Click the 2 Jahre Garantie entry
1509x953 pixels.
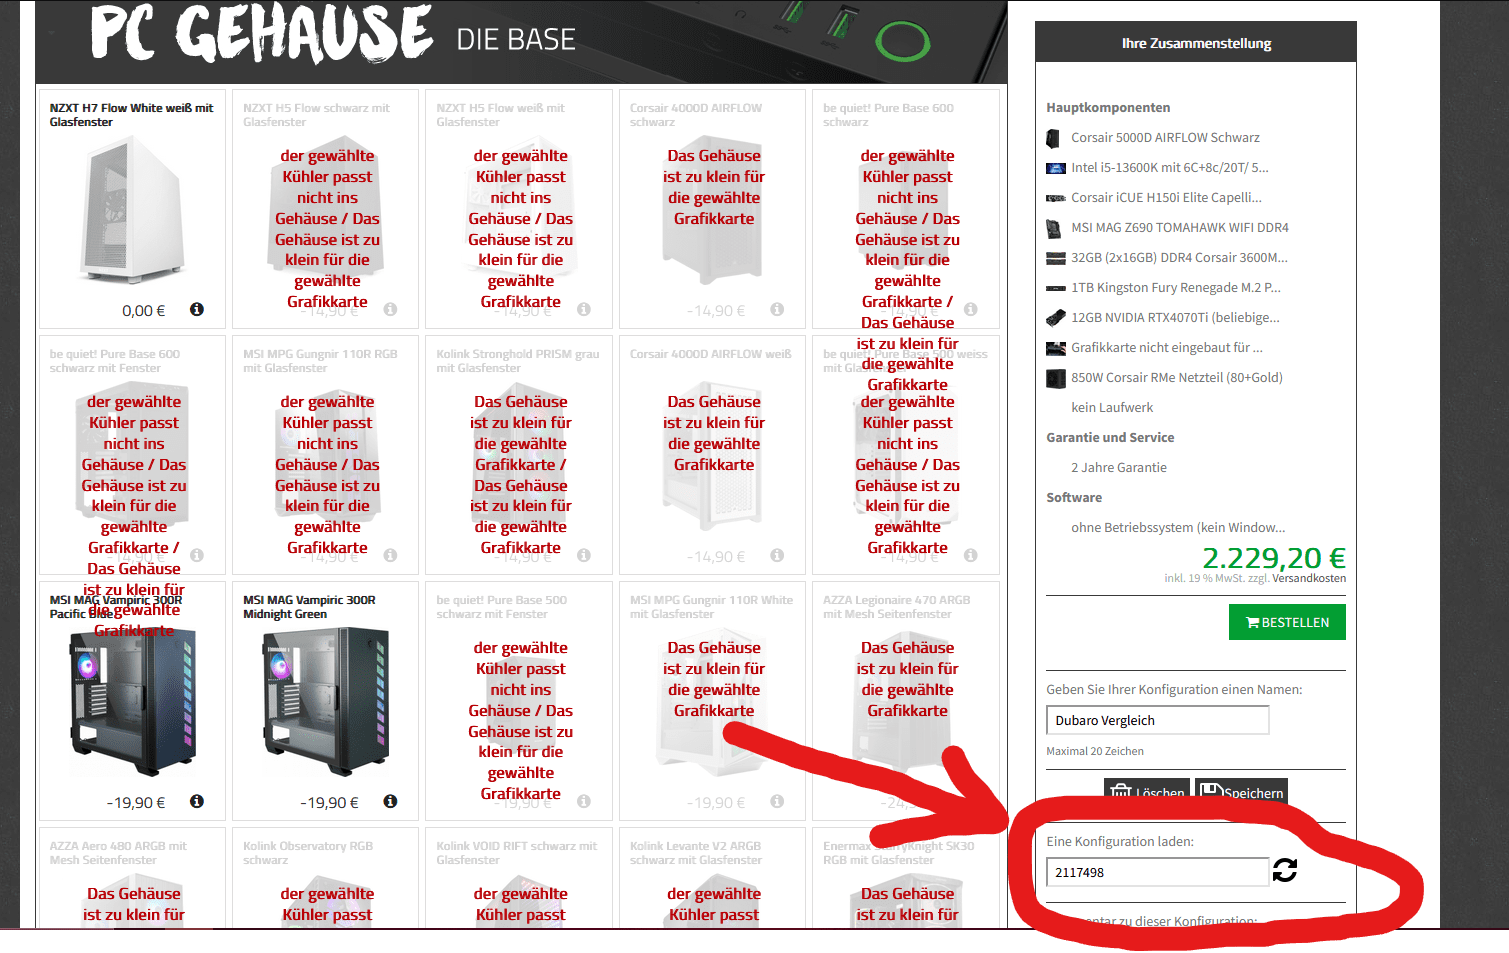pos(1119,468)
